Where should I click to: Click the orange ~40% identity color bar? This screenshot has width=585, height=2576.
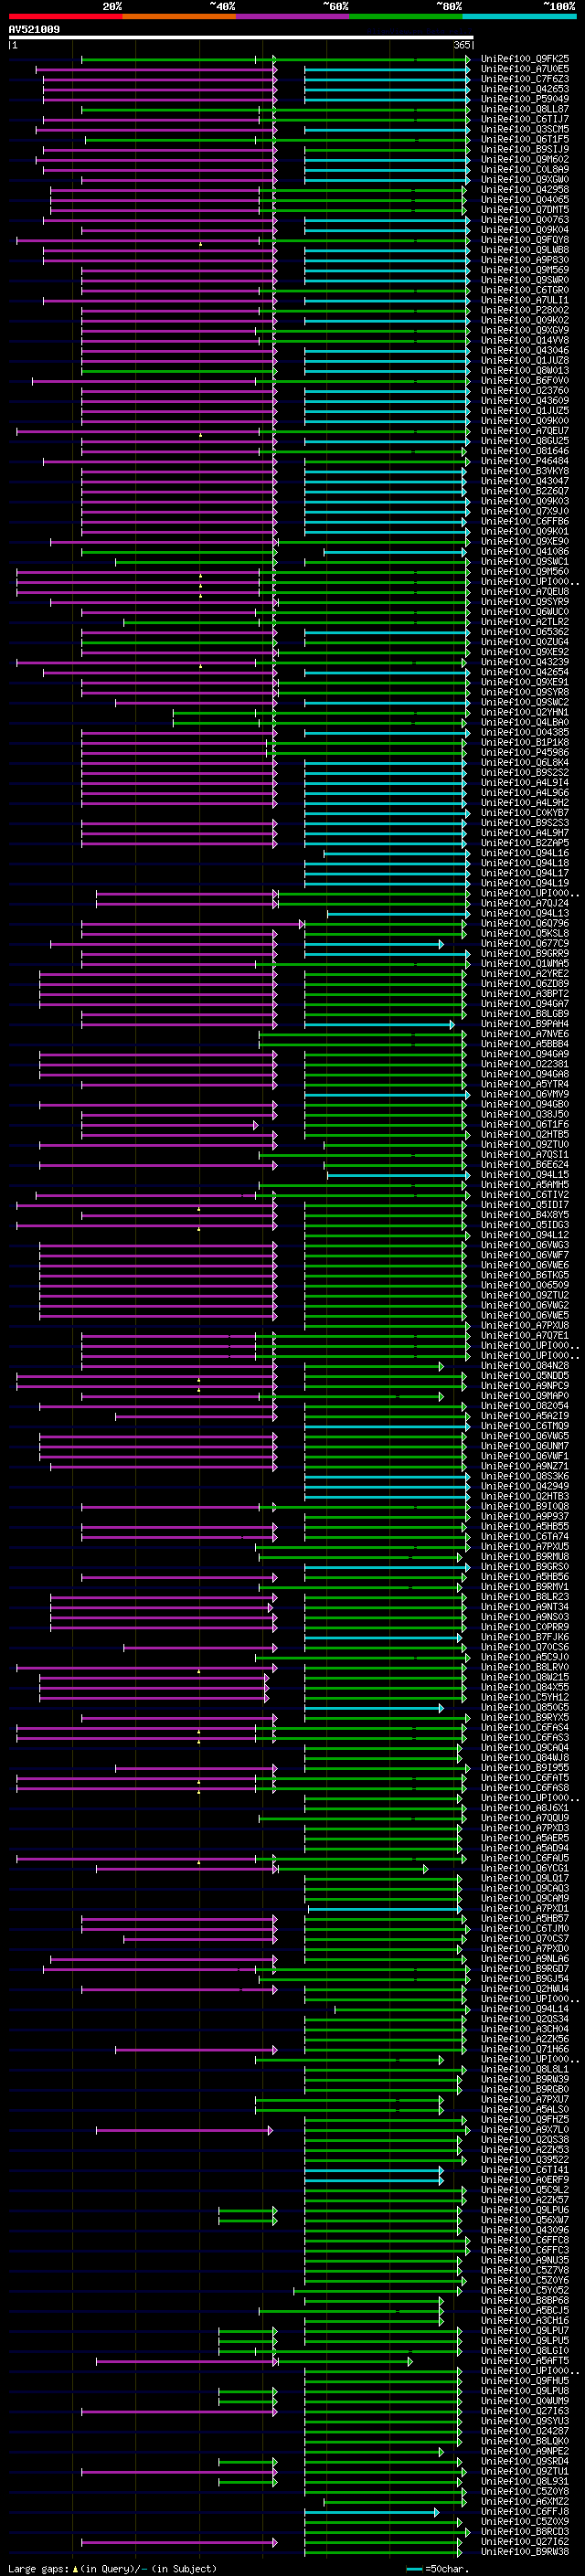179,16
